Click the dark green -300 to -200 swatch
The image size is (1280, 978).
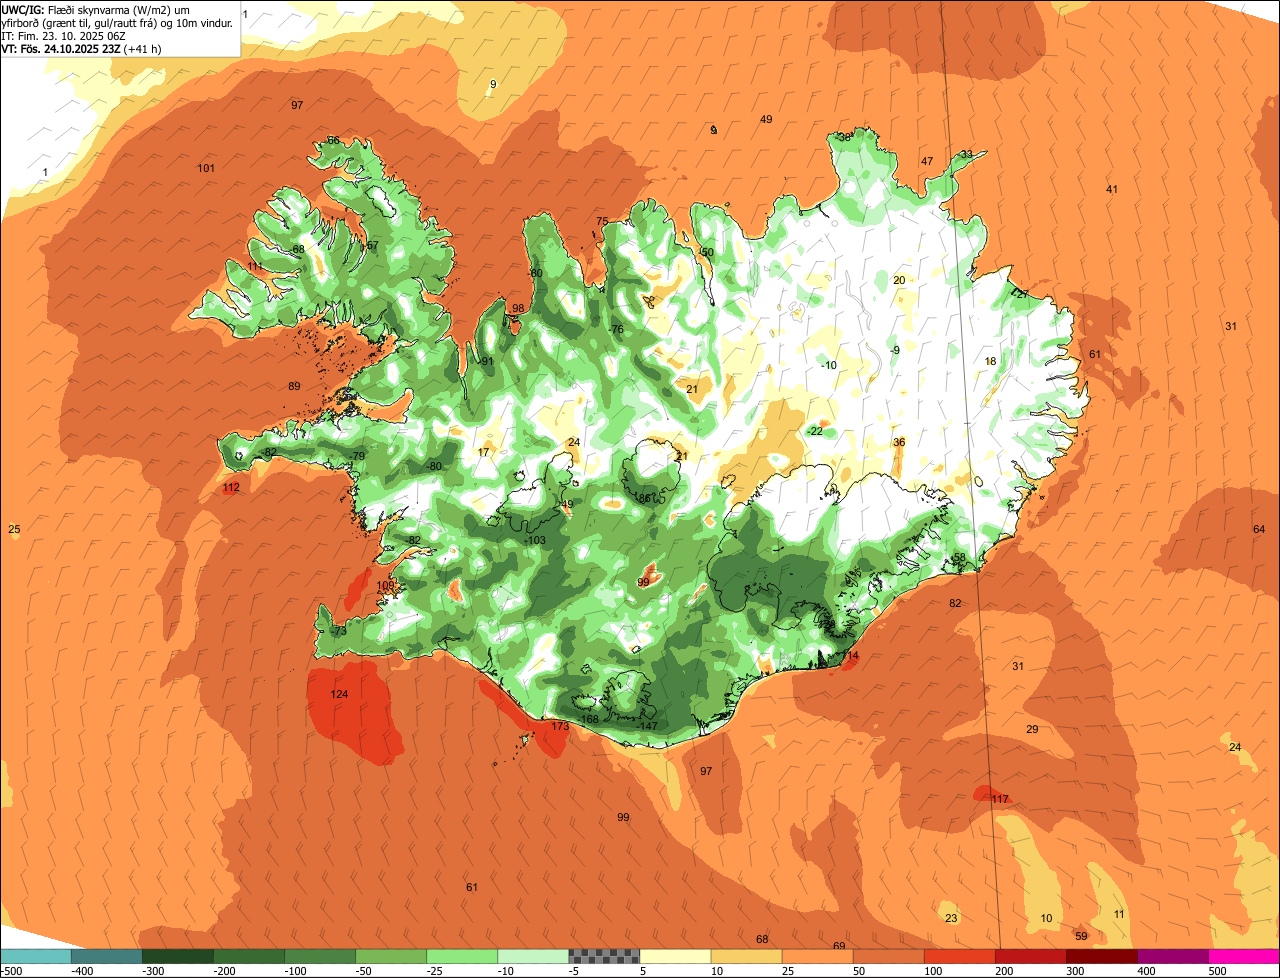pos(177,955)
